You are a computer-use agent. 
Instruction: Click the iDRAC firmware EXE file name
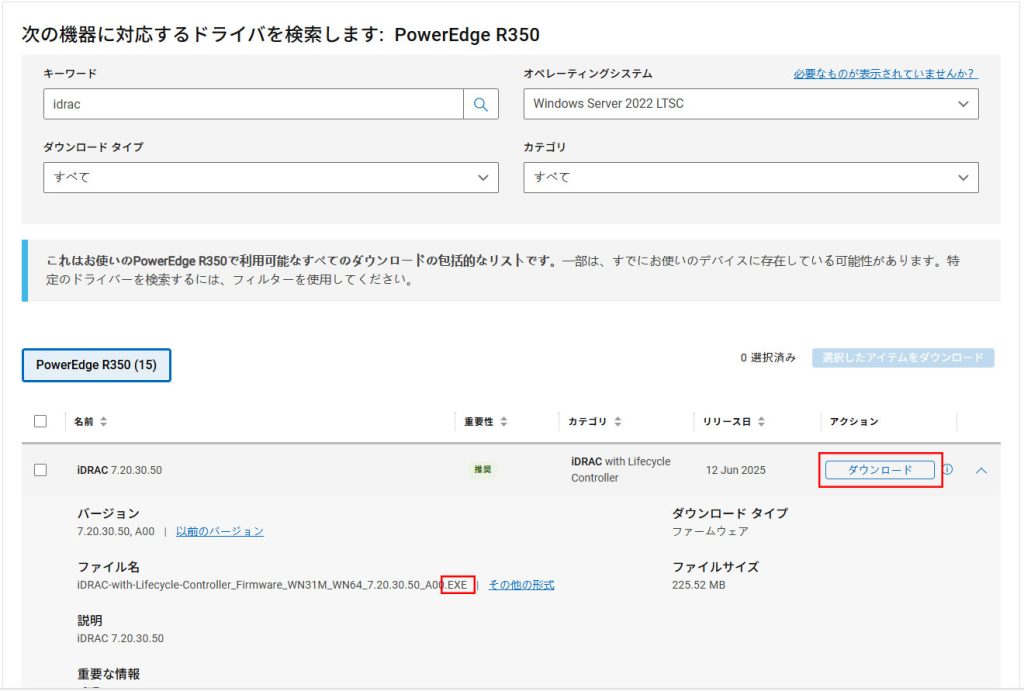pos(272,585)
